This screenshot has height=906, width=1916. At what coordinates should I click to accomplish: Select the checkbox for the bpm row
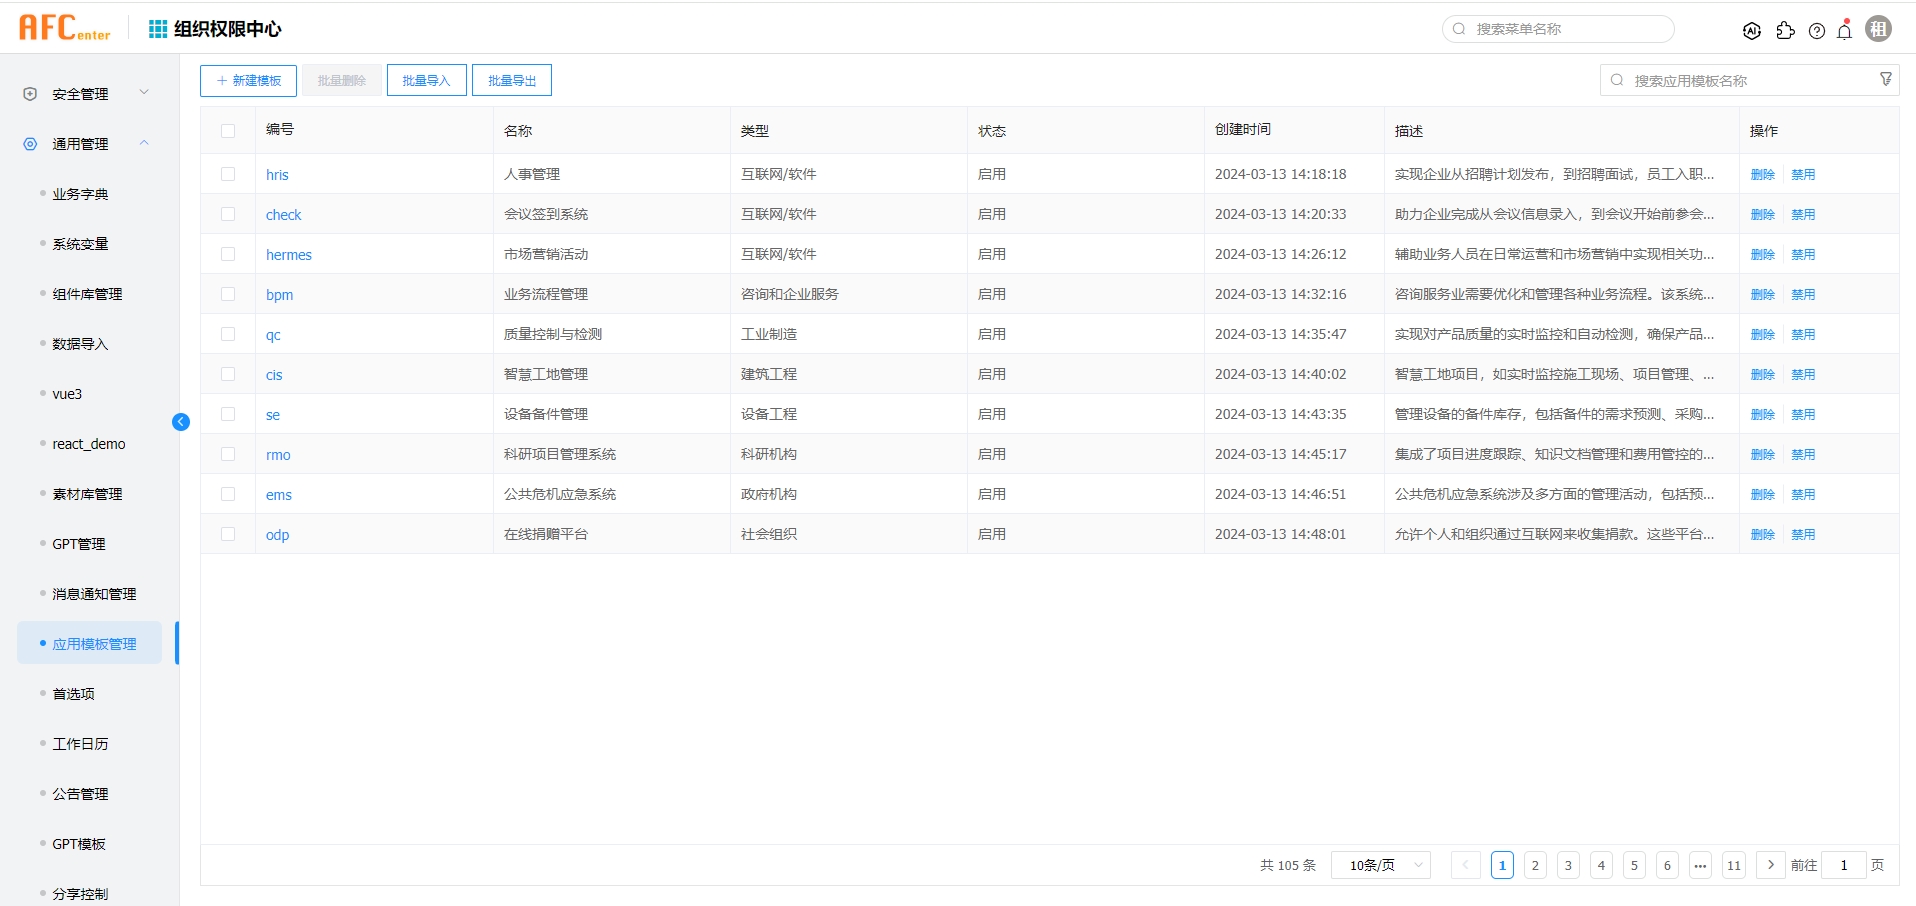pos(228,294)
